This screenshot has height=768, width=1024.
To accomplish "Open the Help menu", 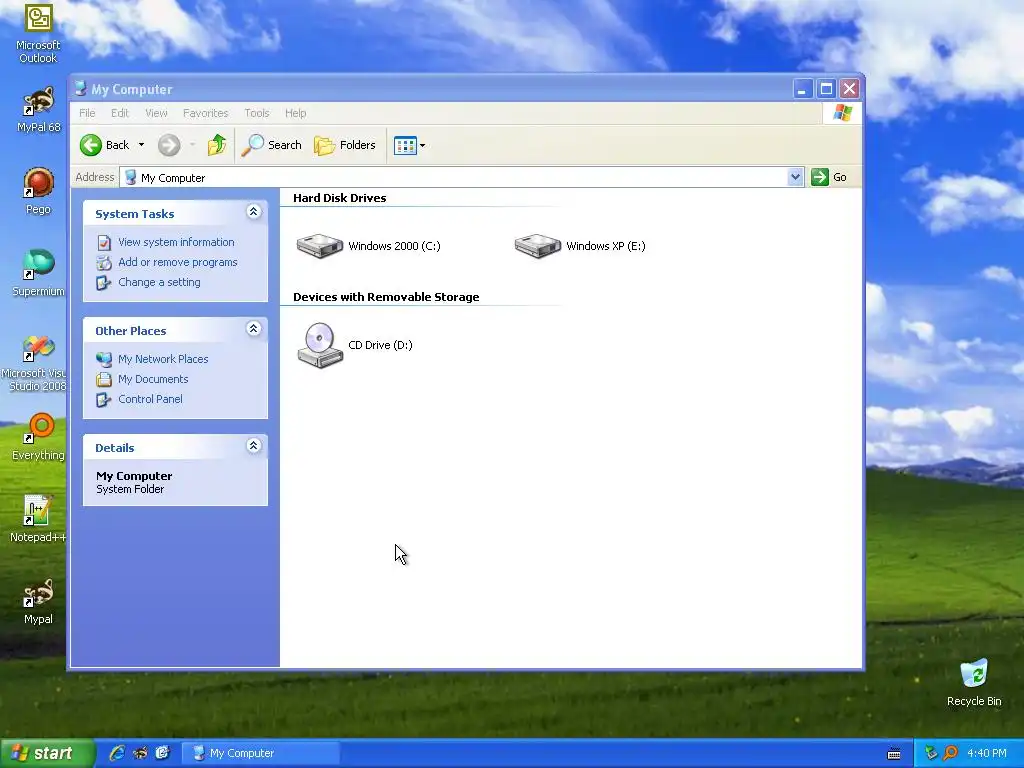I will pos(295,113).
